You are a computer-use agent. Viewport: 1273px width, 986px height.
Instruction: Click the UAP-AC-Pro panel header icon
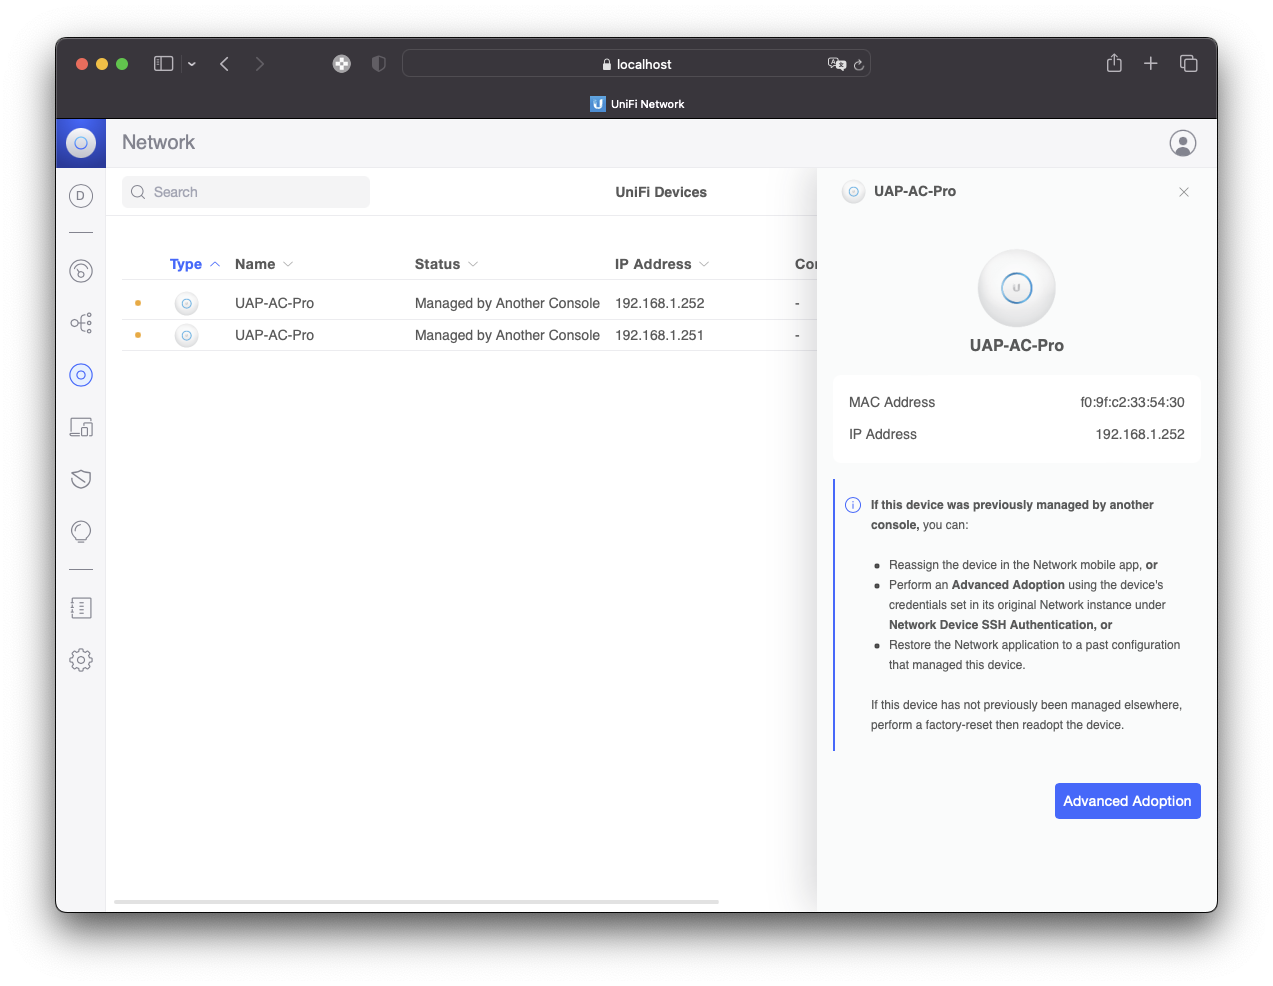[x=853, y=191]
